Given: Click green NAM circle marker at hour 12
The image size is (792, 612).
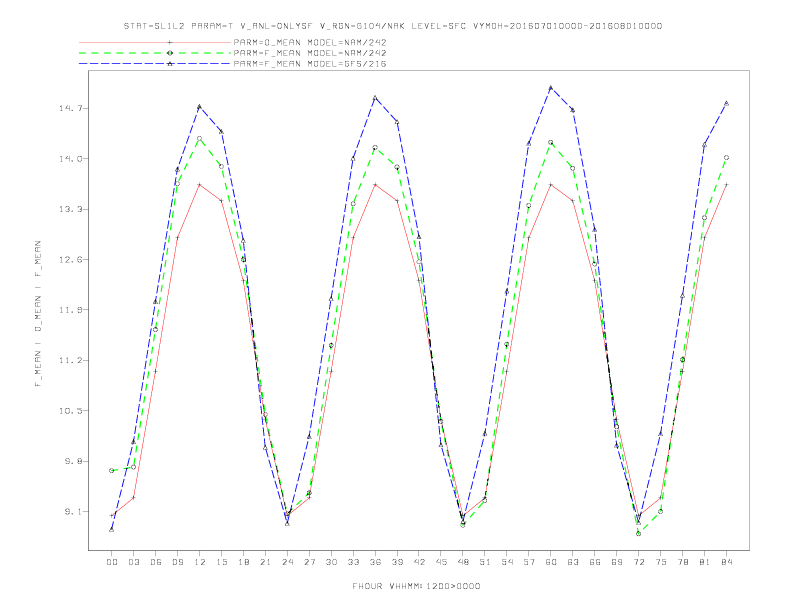Looking at the screenshot, I should (200, 138).
